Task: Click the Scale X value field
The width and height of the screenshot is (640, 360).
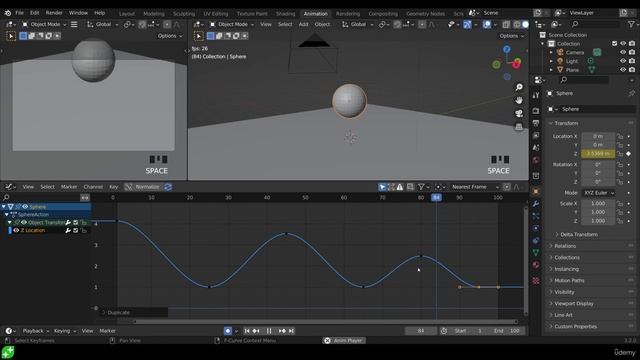Action: [598, 203]
